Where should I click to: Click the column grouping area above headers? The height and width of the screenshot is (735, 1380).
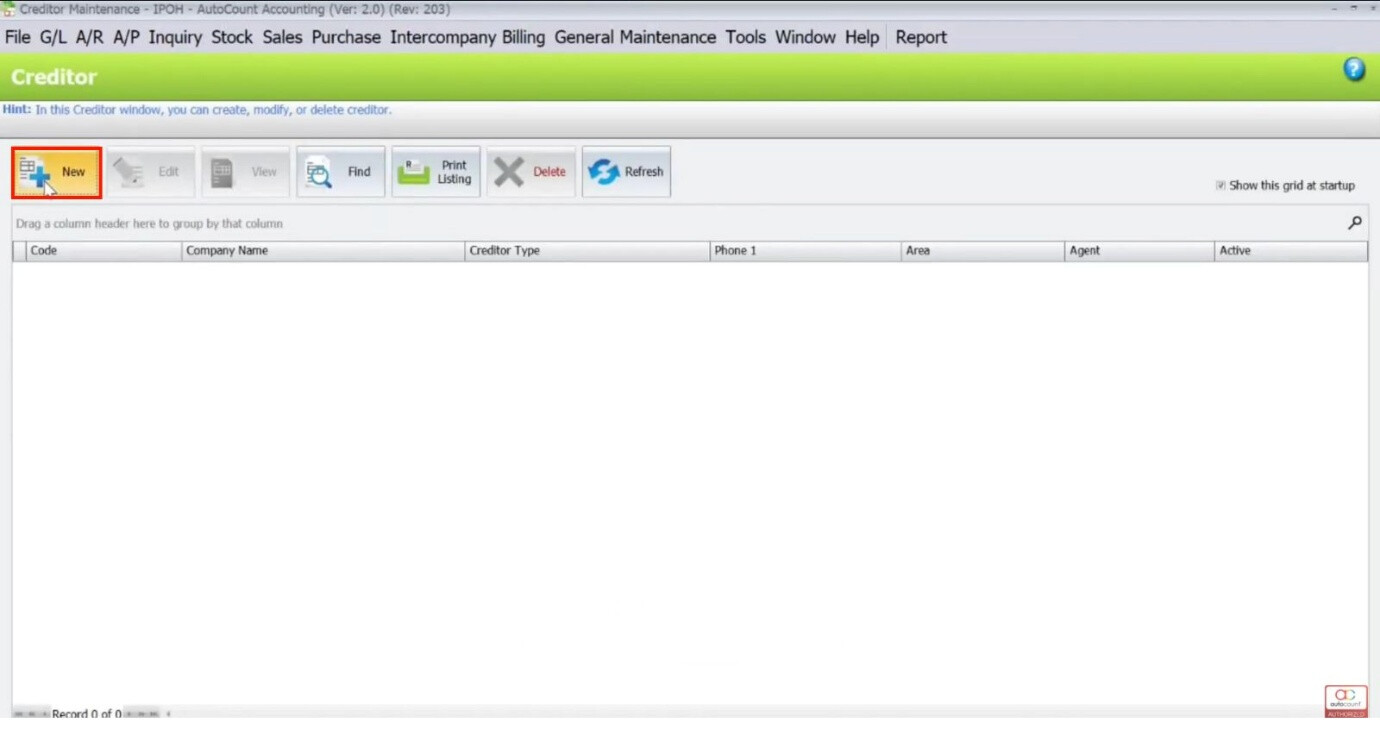click(150, 223)
